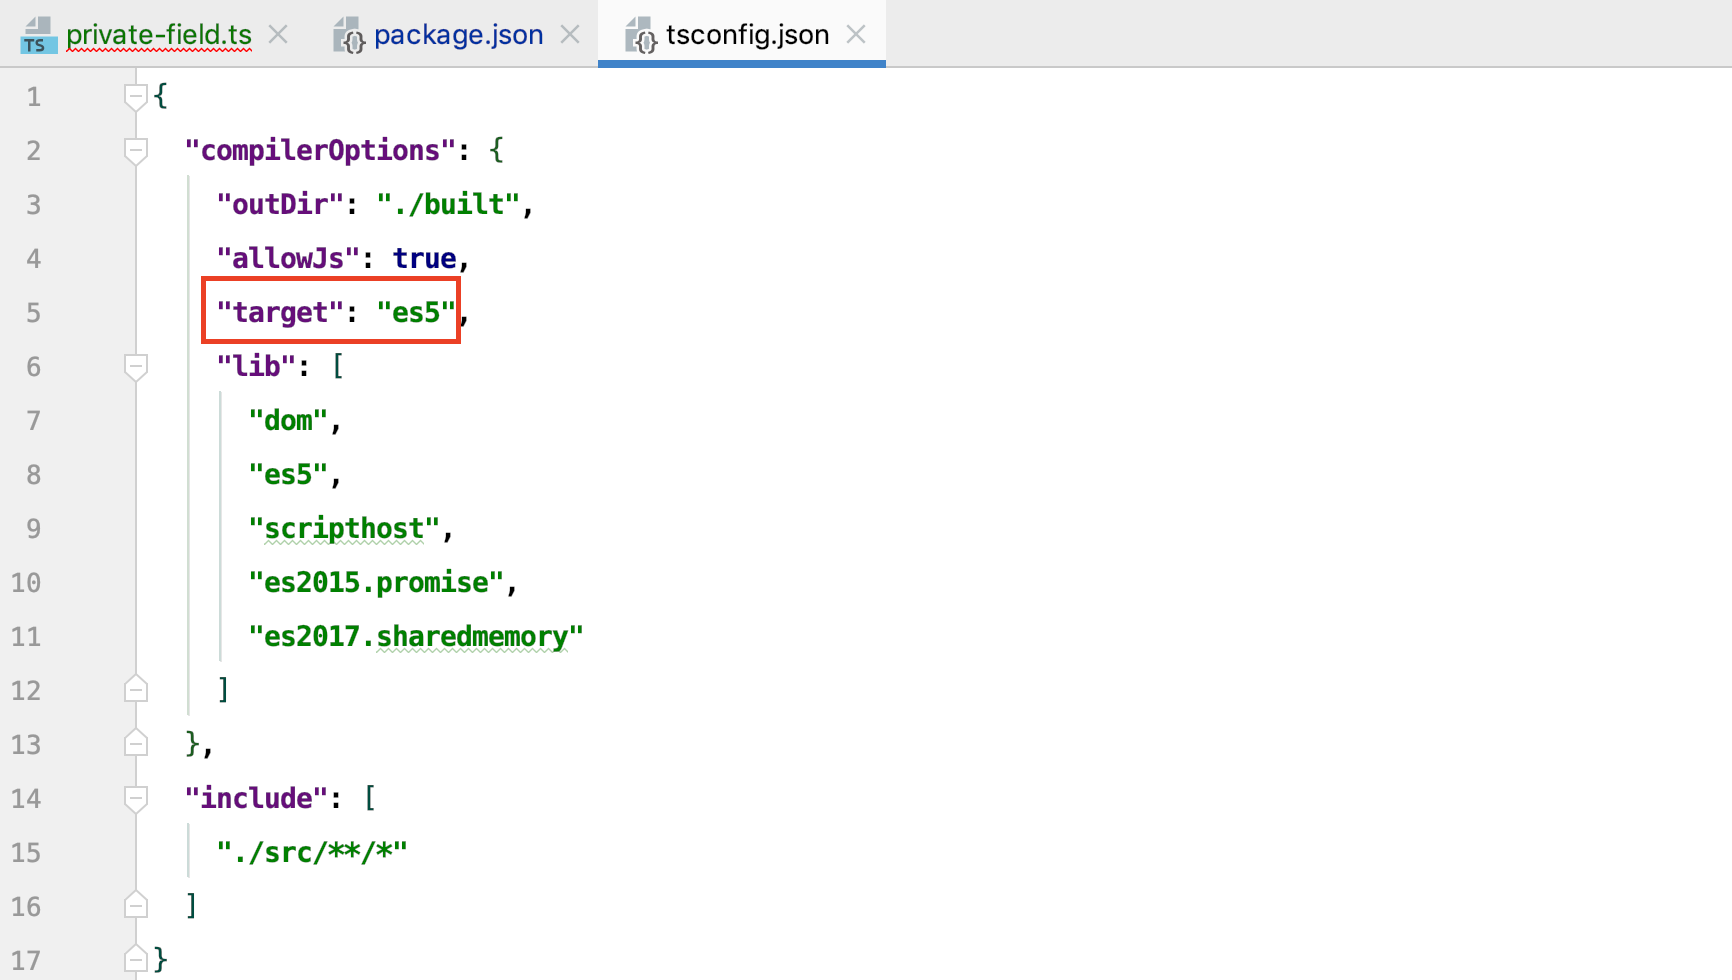Screen dimensions: 1732x980
Task: Click the "scripthost" library entry
Action: click(347, 527)
